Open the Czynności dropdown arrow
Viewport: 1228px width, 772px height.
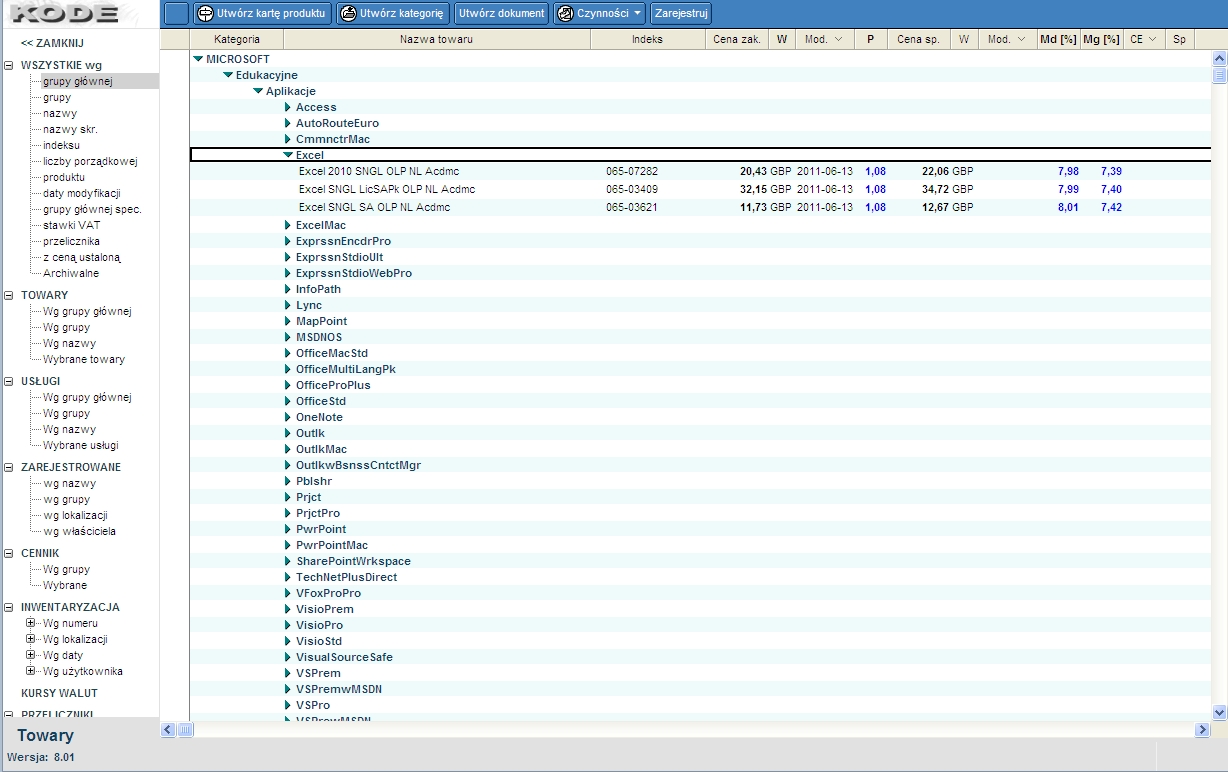click(638, 14)
